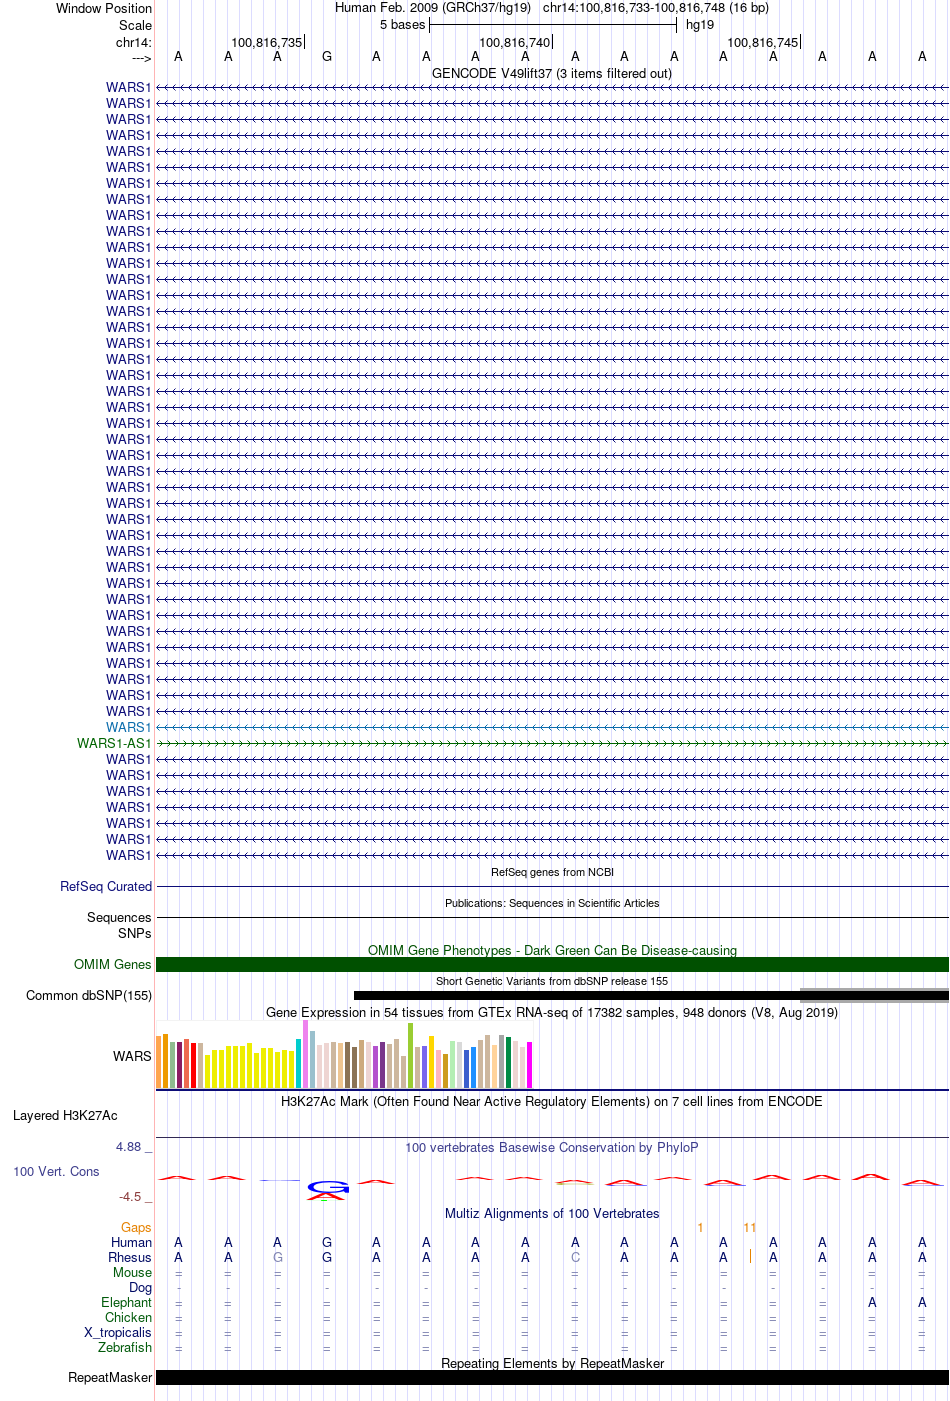Click the magenta last bar in GTEx chart
Image resolution: width=950 pixels, height=1401 pixels.
(530, 1065)
